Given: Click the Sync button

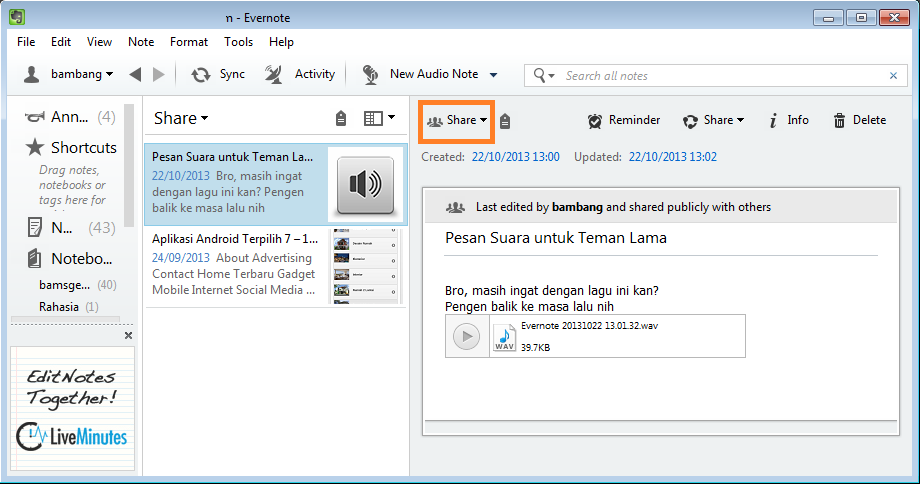Looking at the screenshot, I should [x=218, y=75].
